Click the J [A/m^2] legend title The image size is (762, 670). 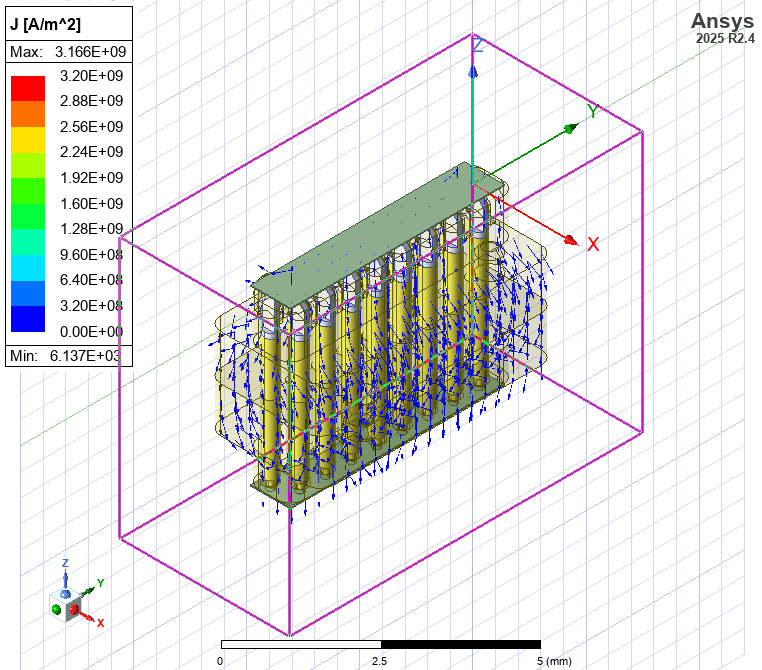point(45,24)
